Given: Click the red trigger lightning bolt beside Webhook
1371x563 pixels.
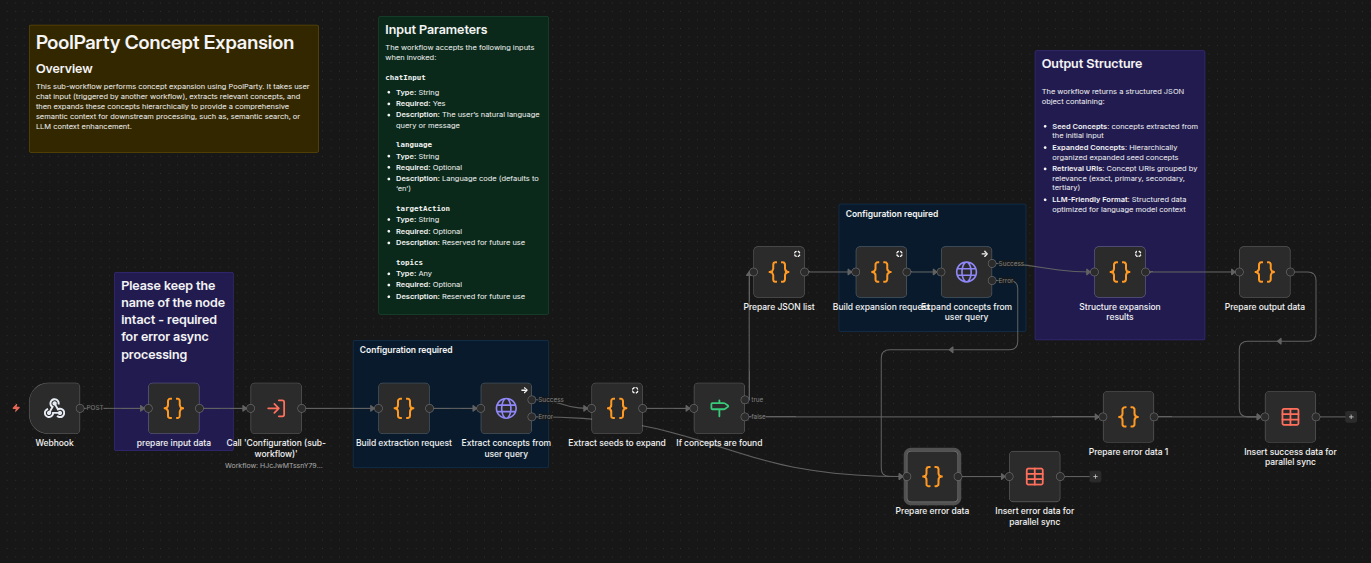Looking at the screenshot, I should 16,408.
